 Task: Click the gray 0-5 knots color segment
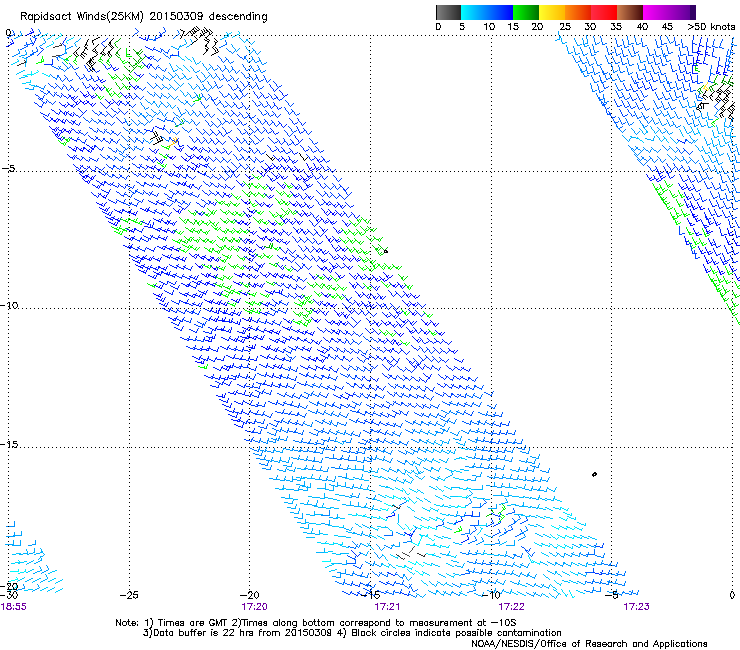pos(448,12)
